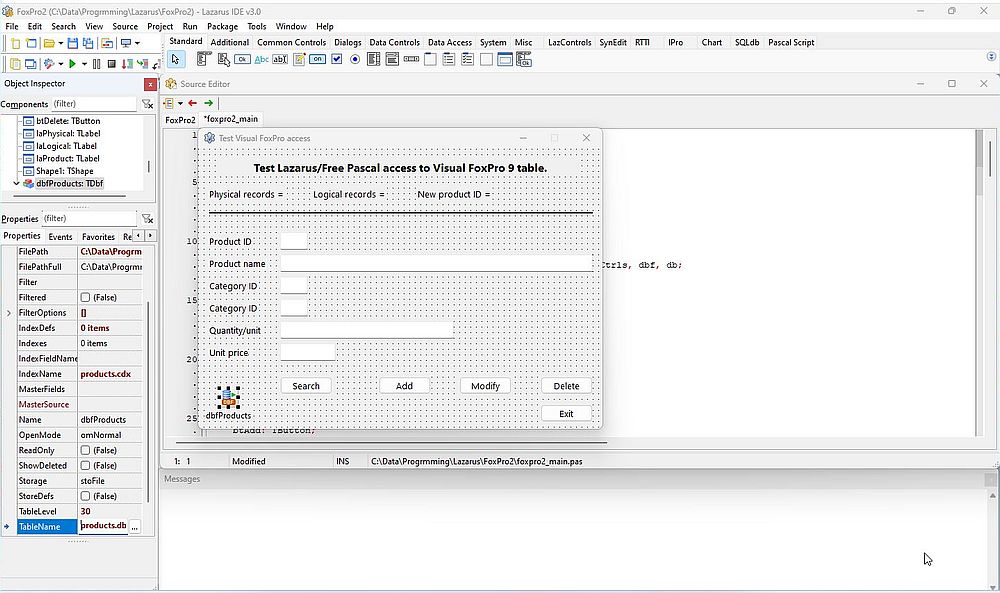
Task: Open the Package menu
Action: [x=222, y=26]
